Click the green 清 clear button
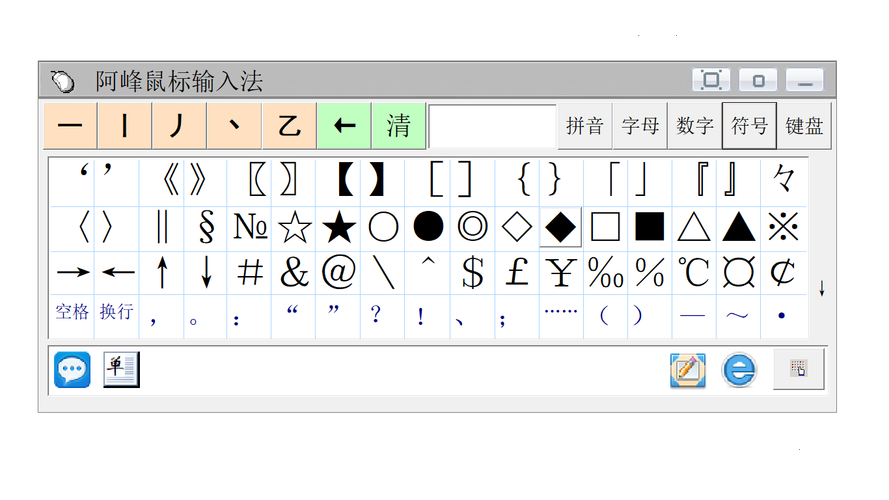The image size is (889, 500). (x=399, y=126)
